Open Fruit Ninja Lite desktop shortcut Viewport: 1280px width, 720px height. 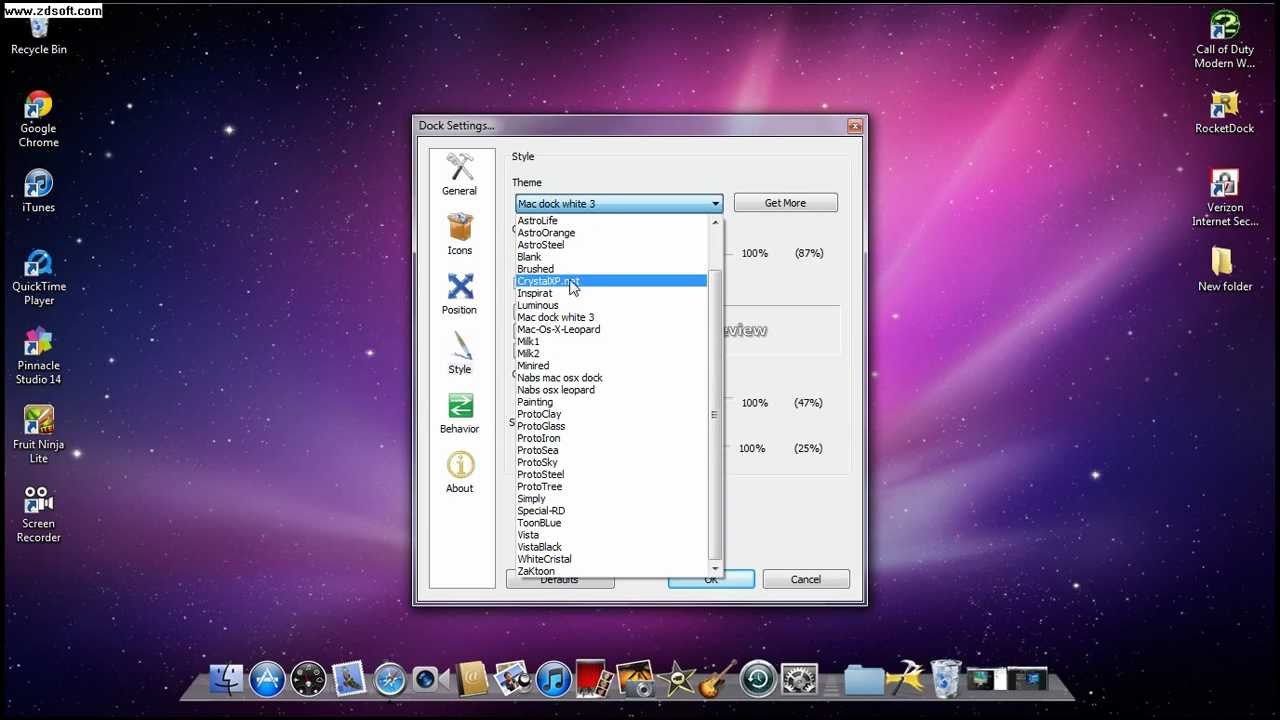click(x=38, y=435)
